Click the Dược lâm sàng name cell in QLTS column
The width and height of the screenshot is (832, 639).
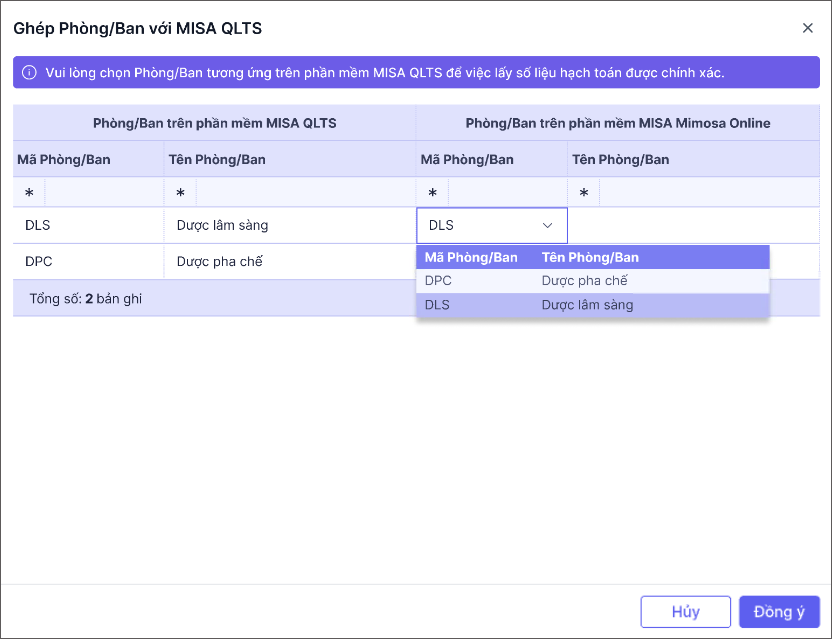click(x=290, y=226)
